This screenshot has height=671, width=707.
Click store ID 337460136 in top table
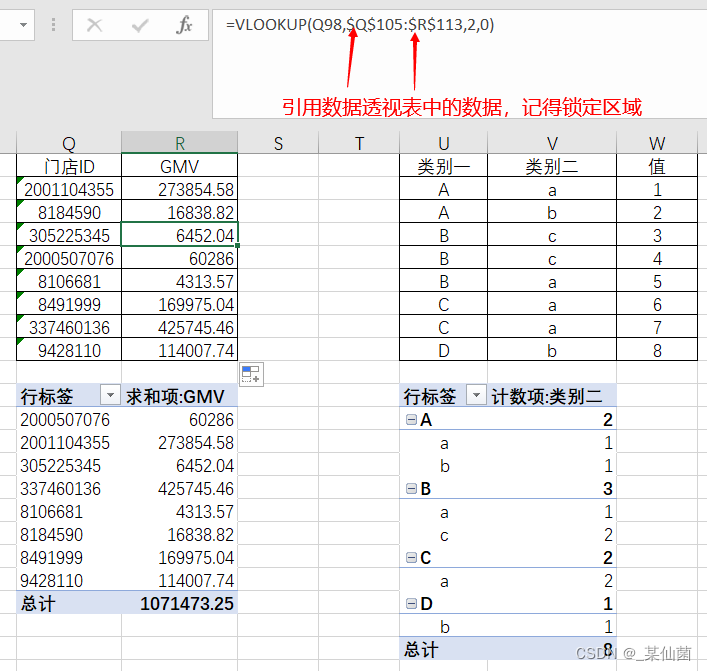coord(69,327)
